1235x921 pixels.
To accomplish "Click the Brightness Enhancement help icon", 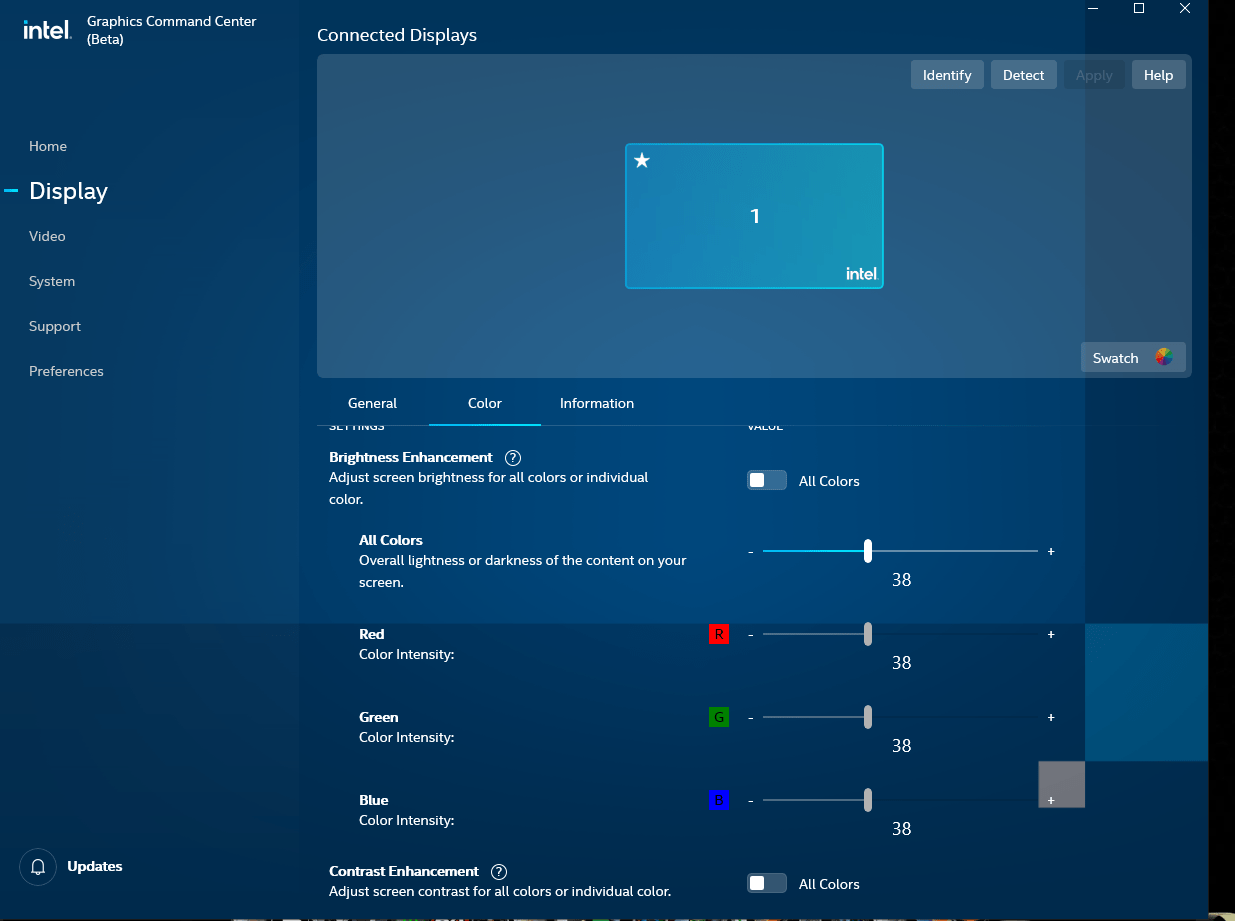I will click(x=513, y=458).
